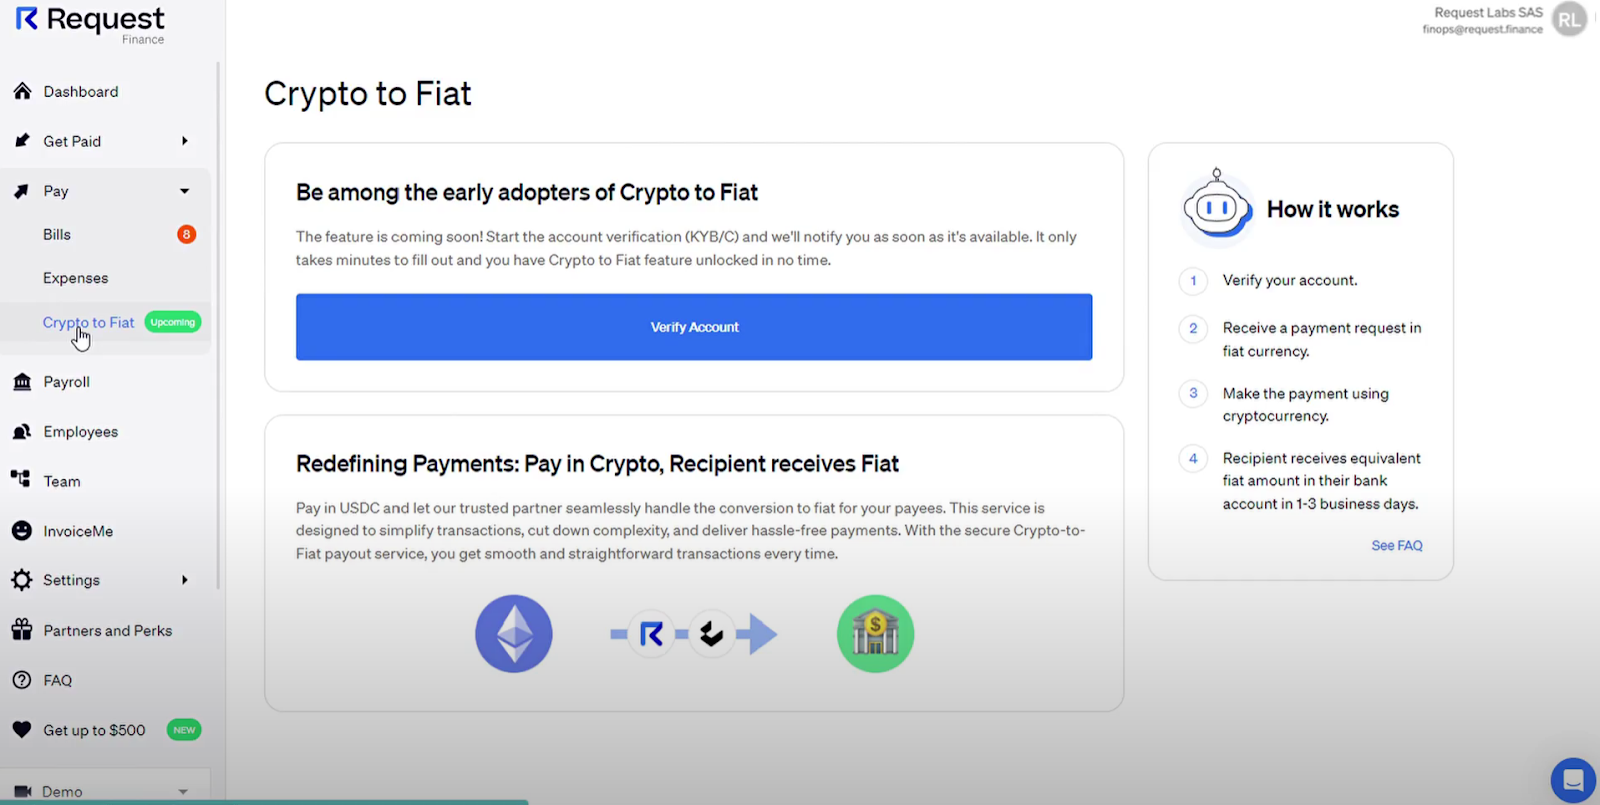1600x805 pixels.
Task: Go to Dashboard in sidebar
Action: (x=81, y=91)
